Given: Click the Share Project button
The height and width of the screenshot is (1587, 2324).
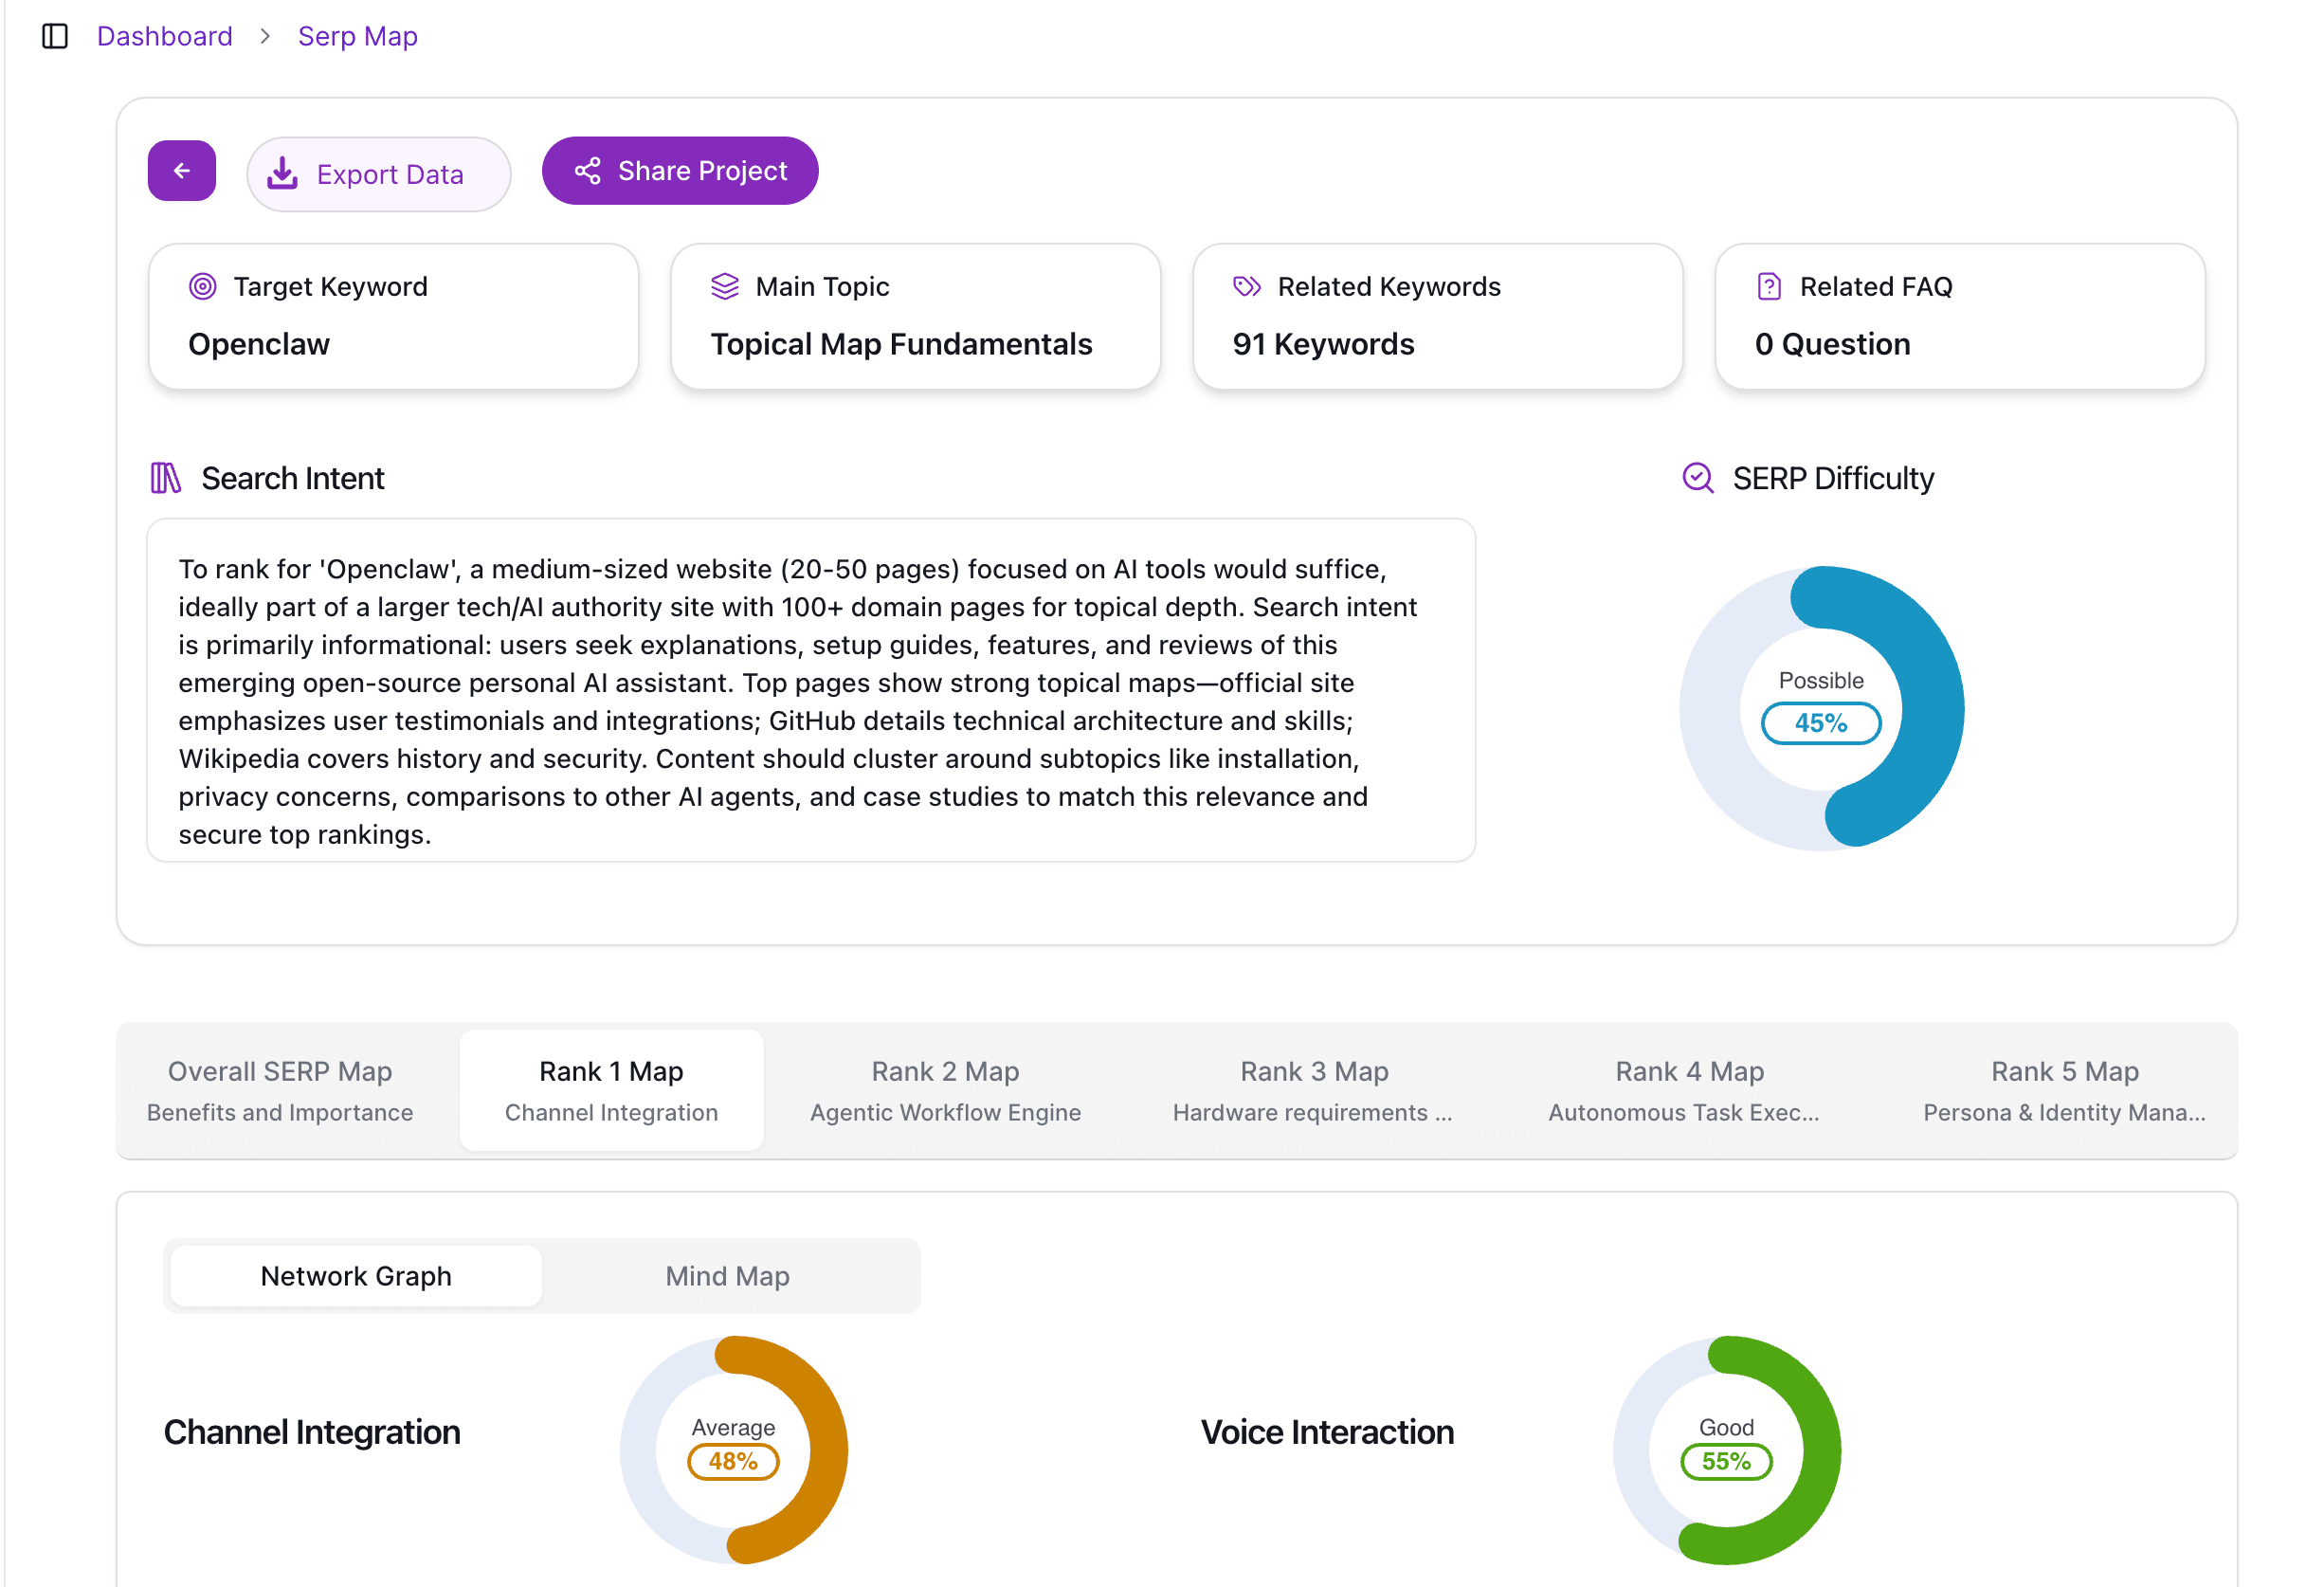Looking at the screenshot, I should 680,170.
